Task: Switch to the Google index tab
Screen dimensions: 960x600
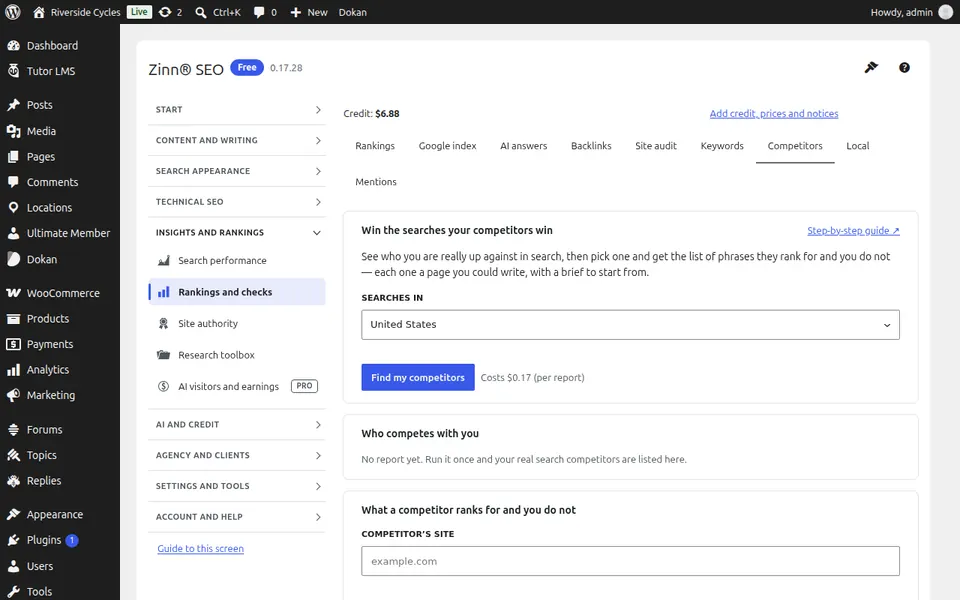Action: tap(448, 146)
